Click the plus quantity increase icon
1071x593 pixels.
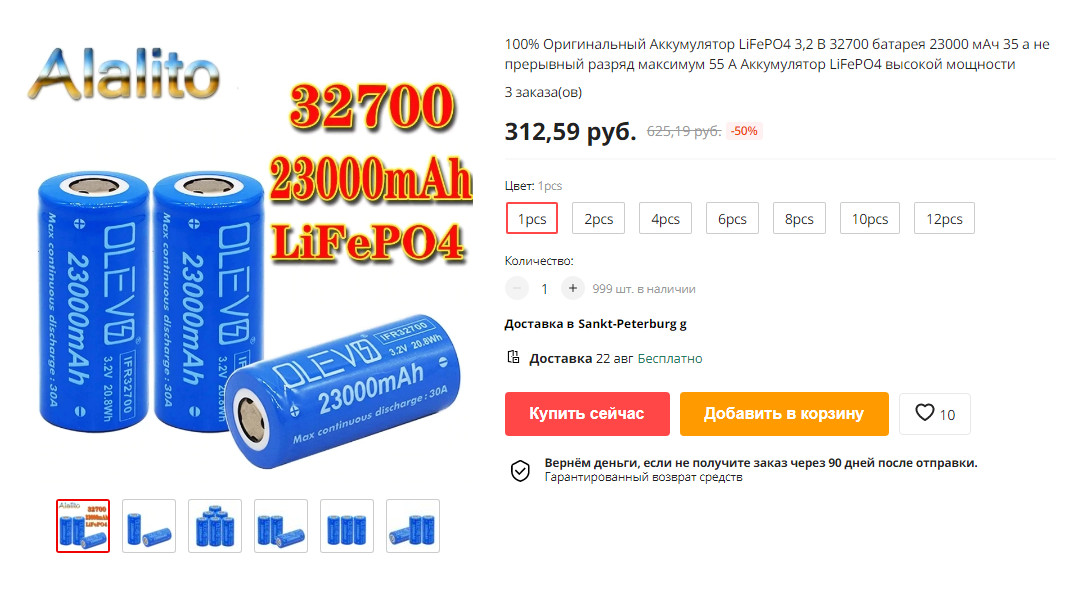click(572, 288)
